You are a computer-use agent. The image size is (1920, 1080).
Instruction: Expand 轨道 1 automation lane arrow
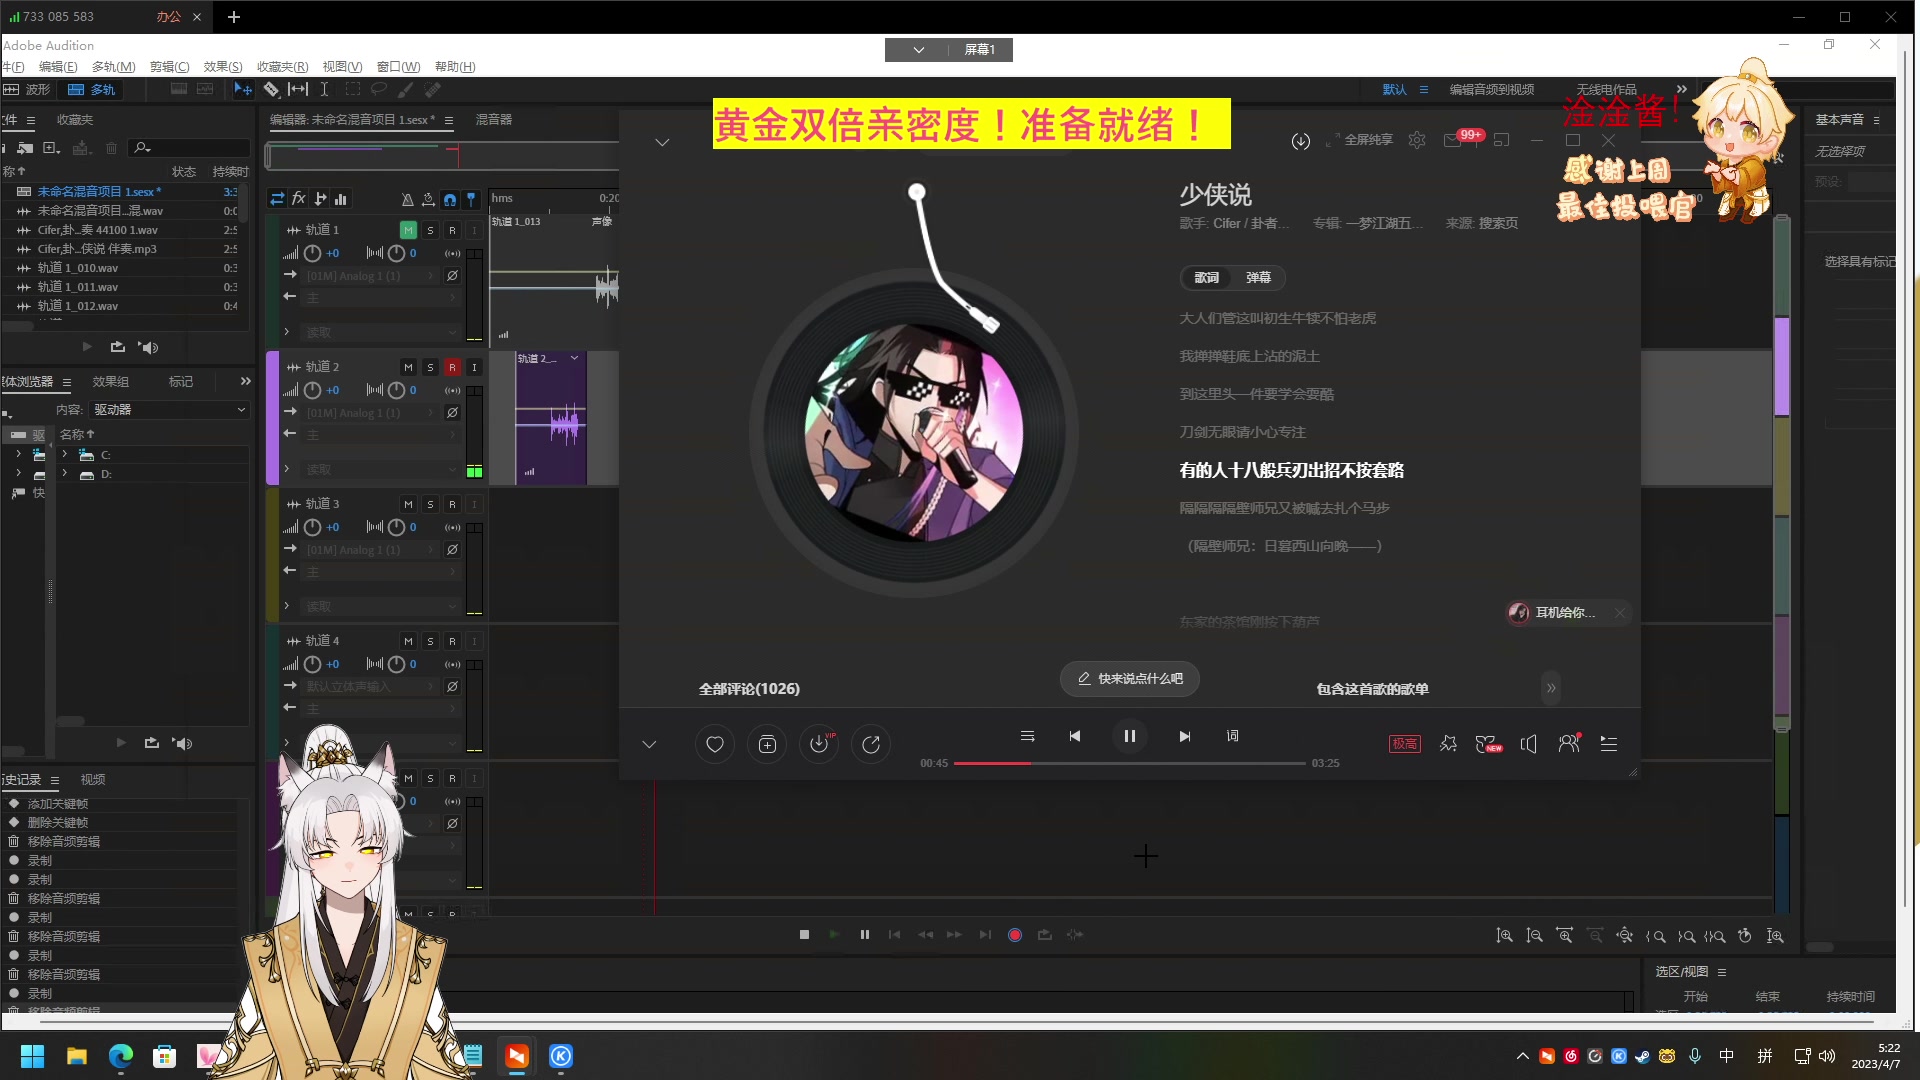click(x=287, y=332)
